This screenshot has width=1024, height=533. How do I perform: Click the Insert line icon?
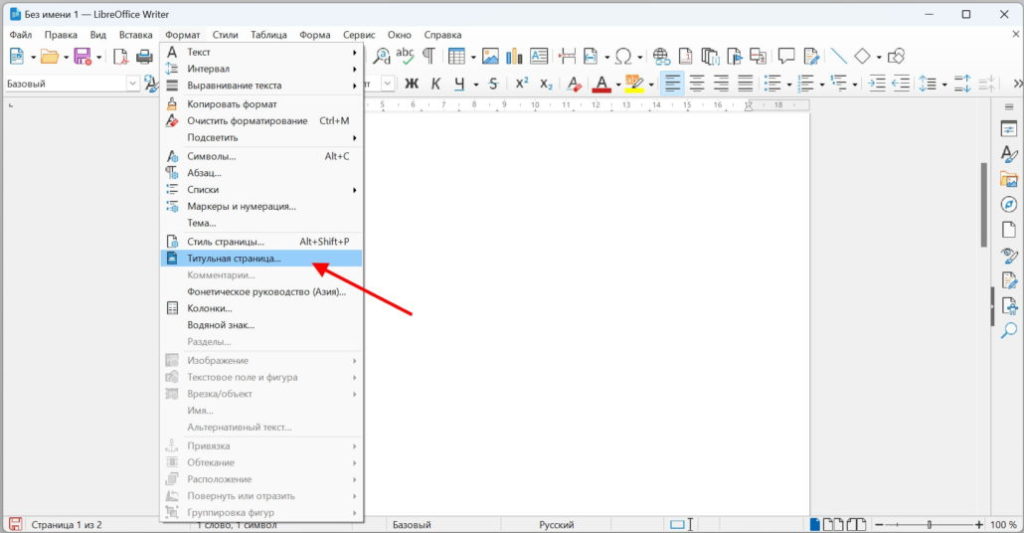click(x=839, y=56)
